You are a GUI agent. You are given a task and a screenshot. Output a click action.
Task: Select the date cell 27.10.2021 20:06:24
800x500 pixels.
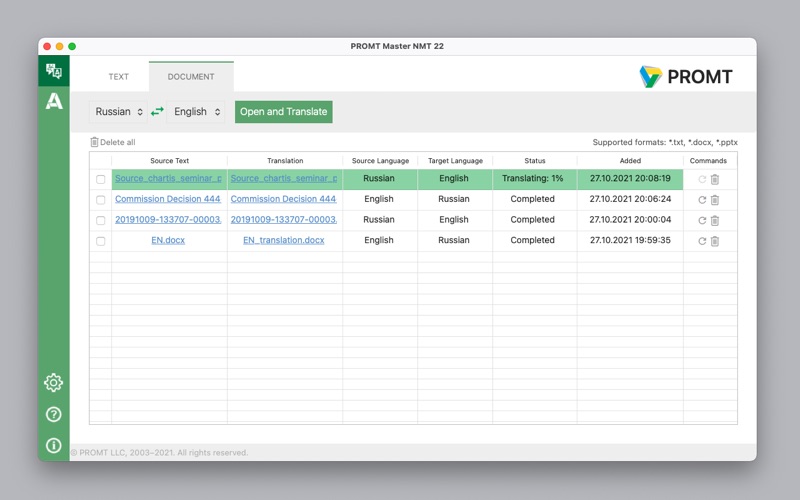[630, 199]
